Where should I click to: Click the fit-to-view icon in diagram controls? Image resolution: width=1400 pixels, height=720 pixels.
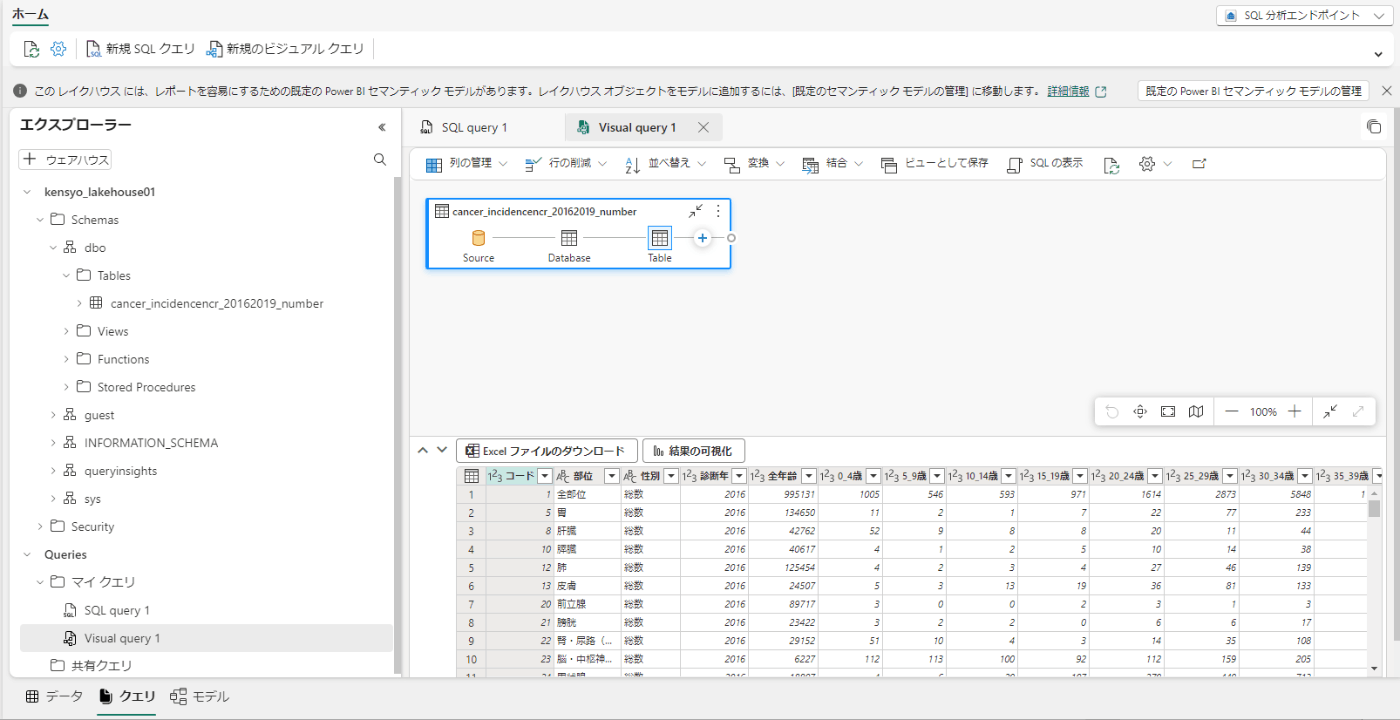pyautogui.click(x=1168, y=412)
